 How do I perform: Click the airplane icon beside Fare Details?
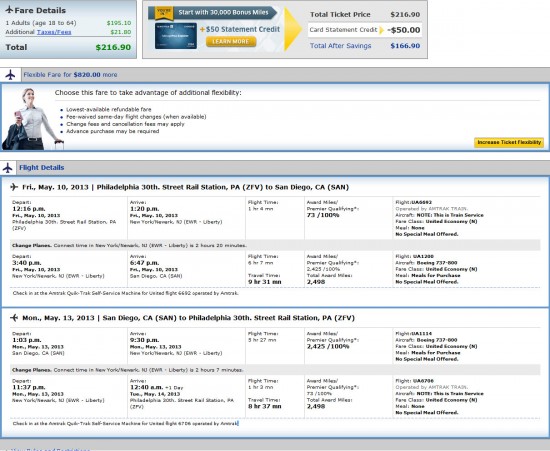[9, 10]
